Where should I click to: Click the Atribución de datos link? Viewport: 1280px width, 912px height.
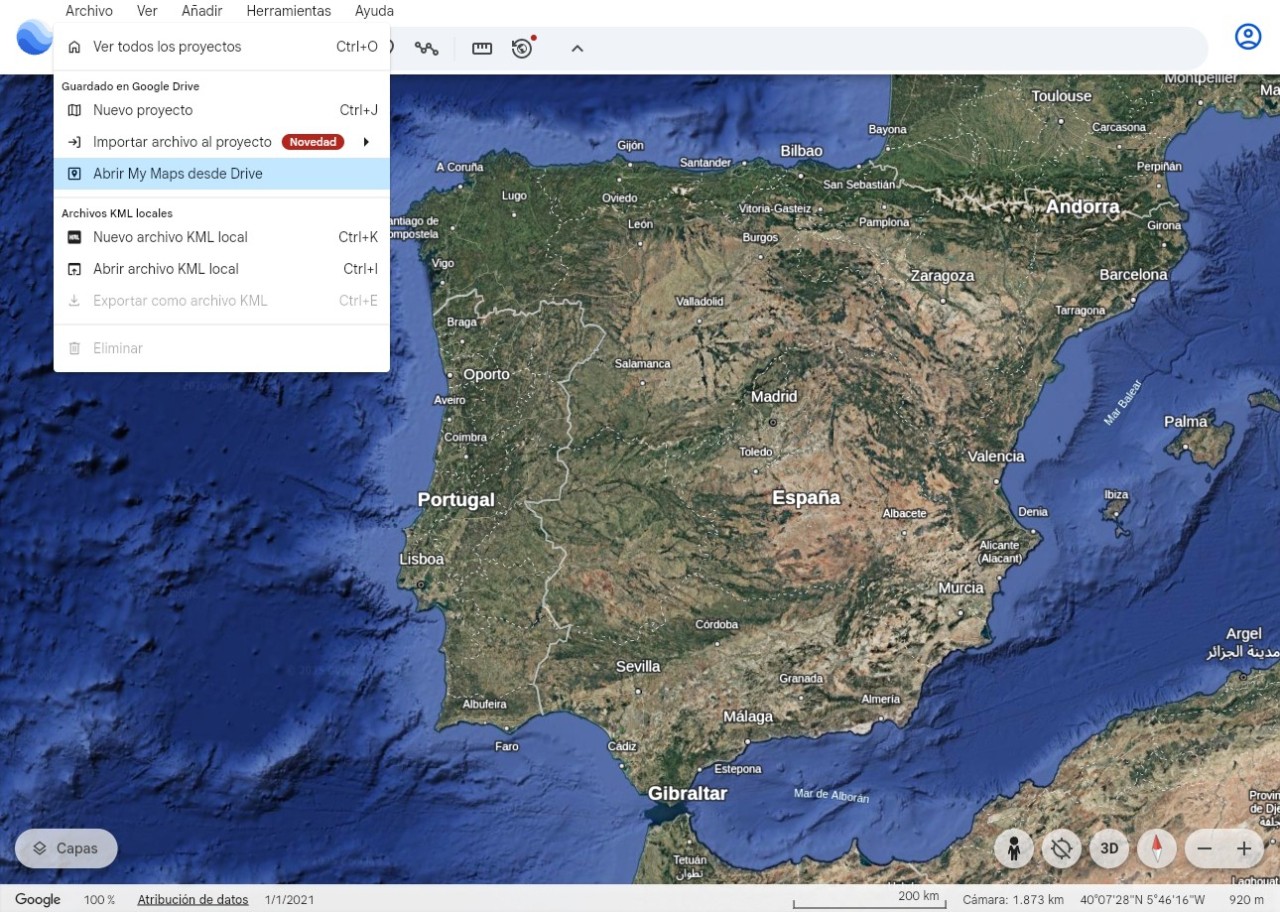[x=192, y=900]
